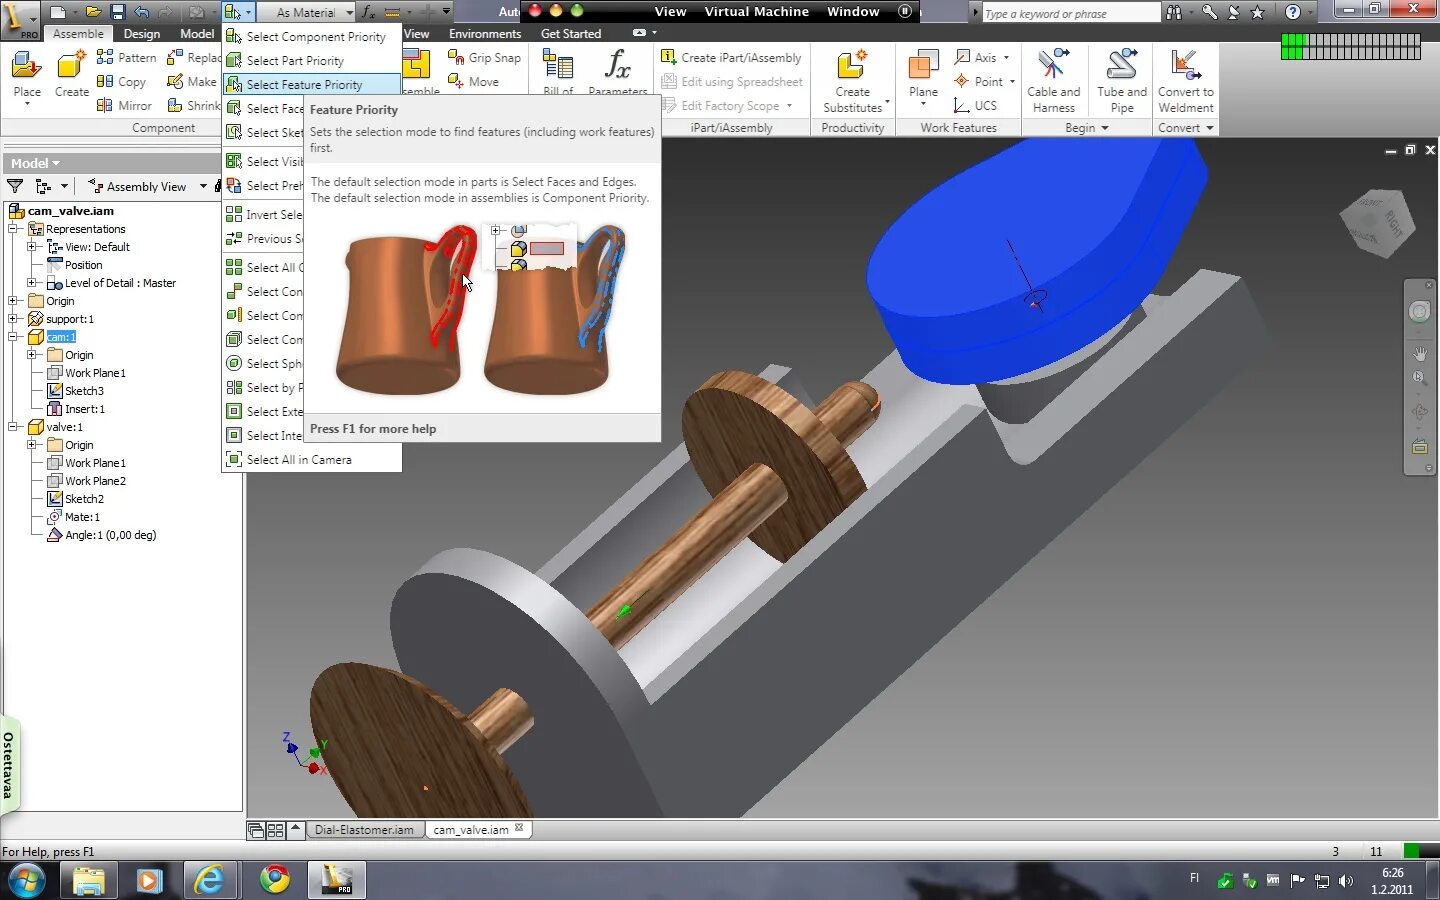
Task: Expand the support:1 node
Action: coord(13,319)
